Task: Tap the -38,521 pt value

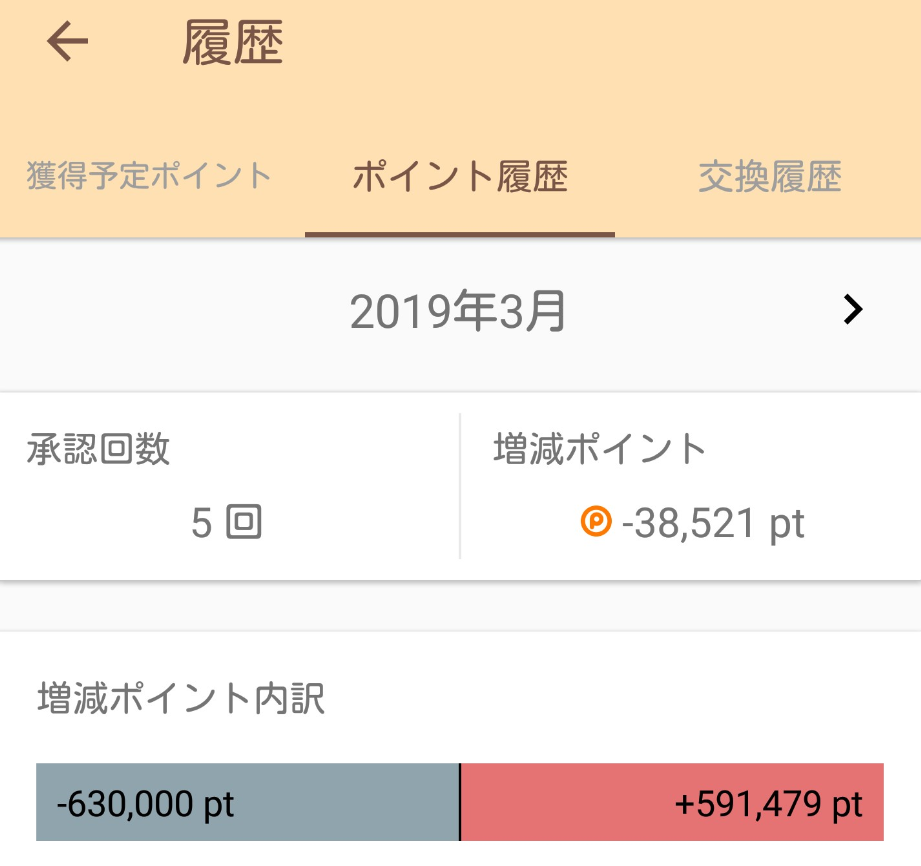Action: click(712, 523)
